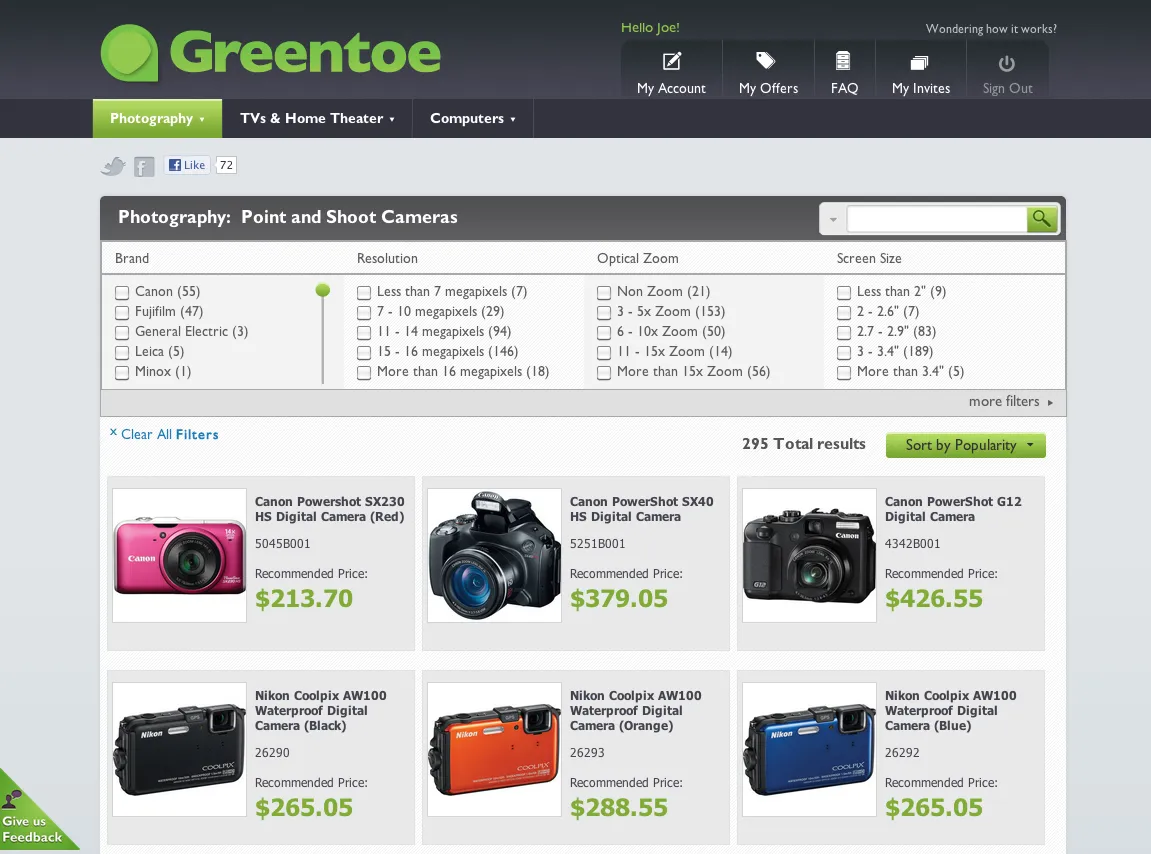Click the Brand list green scroll handle
This screenshot has width=1151, height=854.
pyautogui.click(x=322, y=290)
